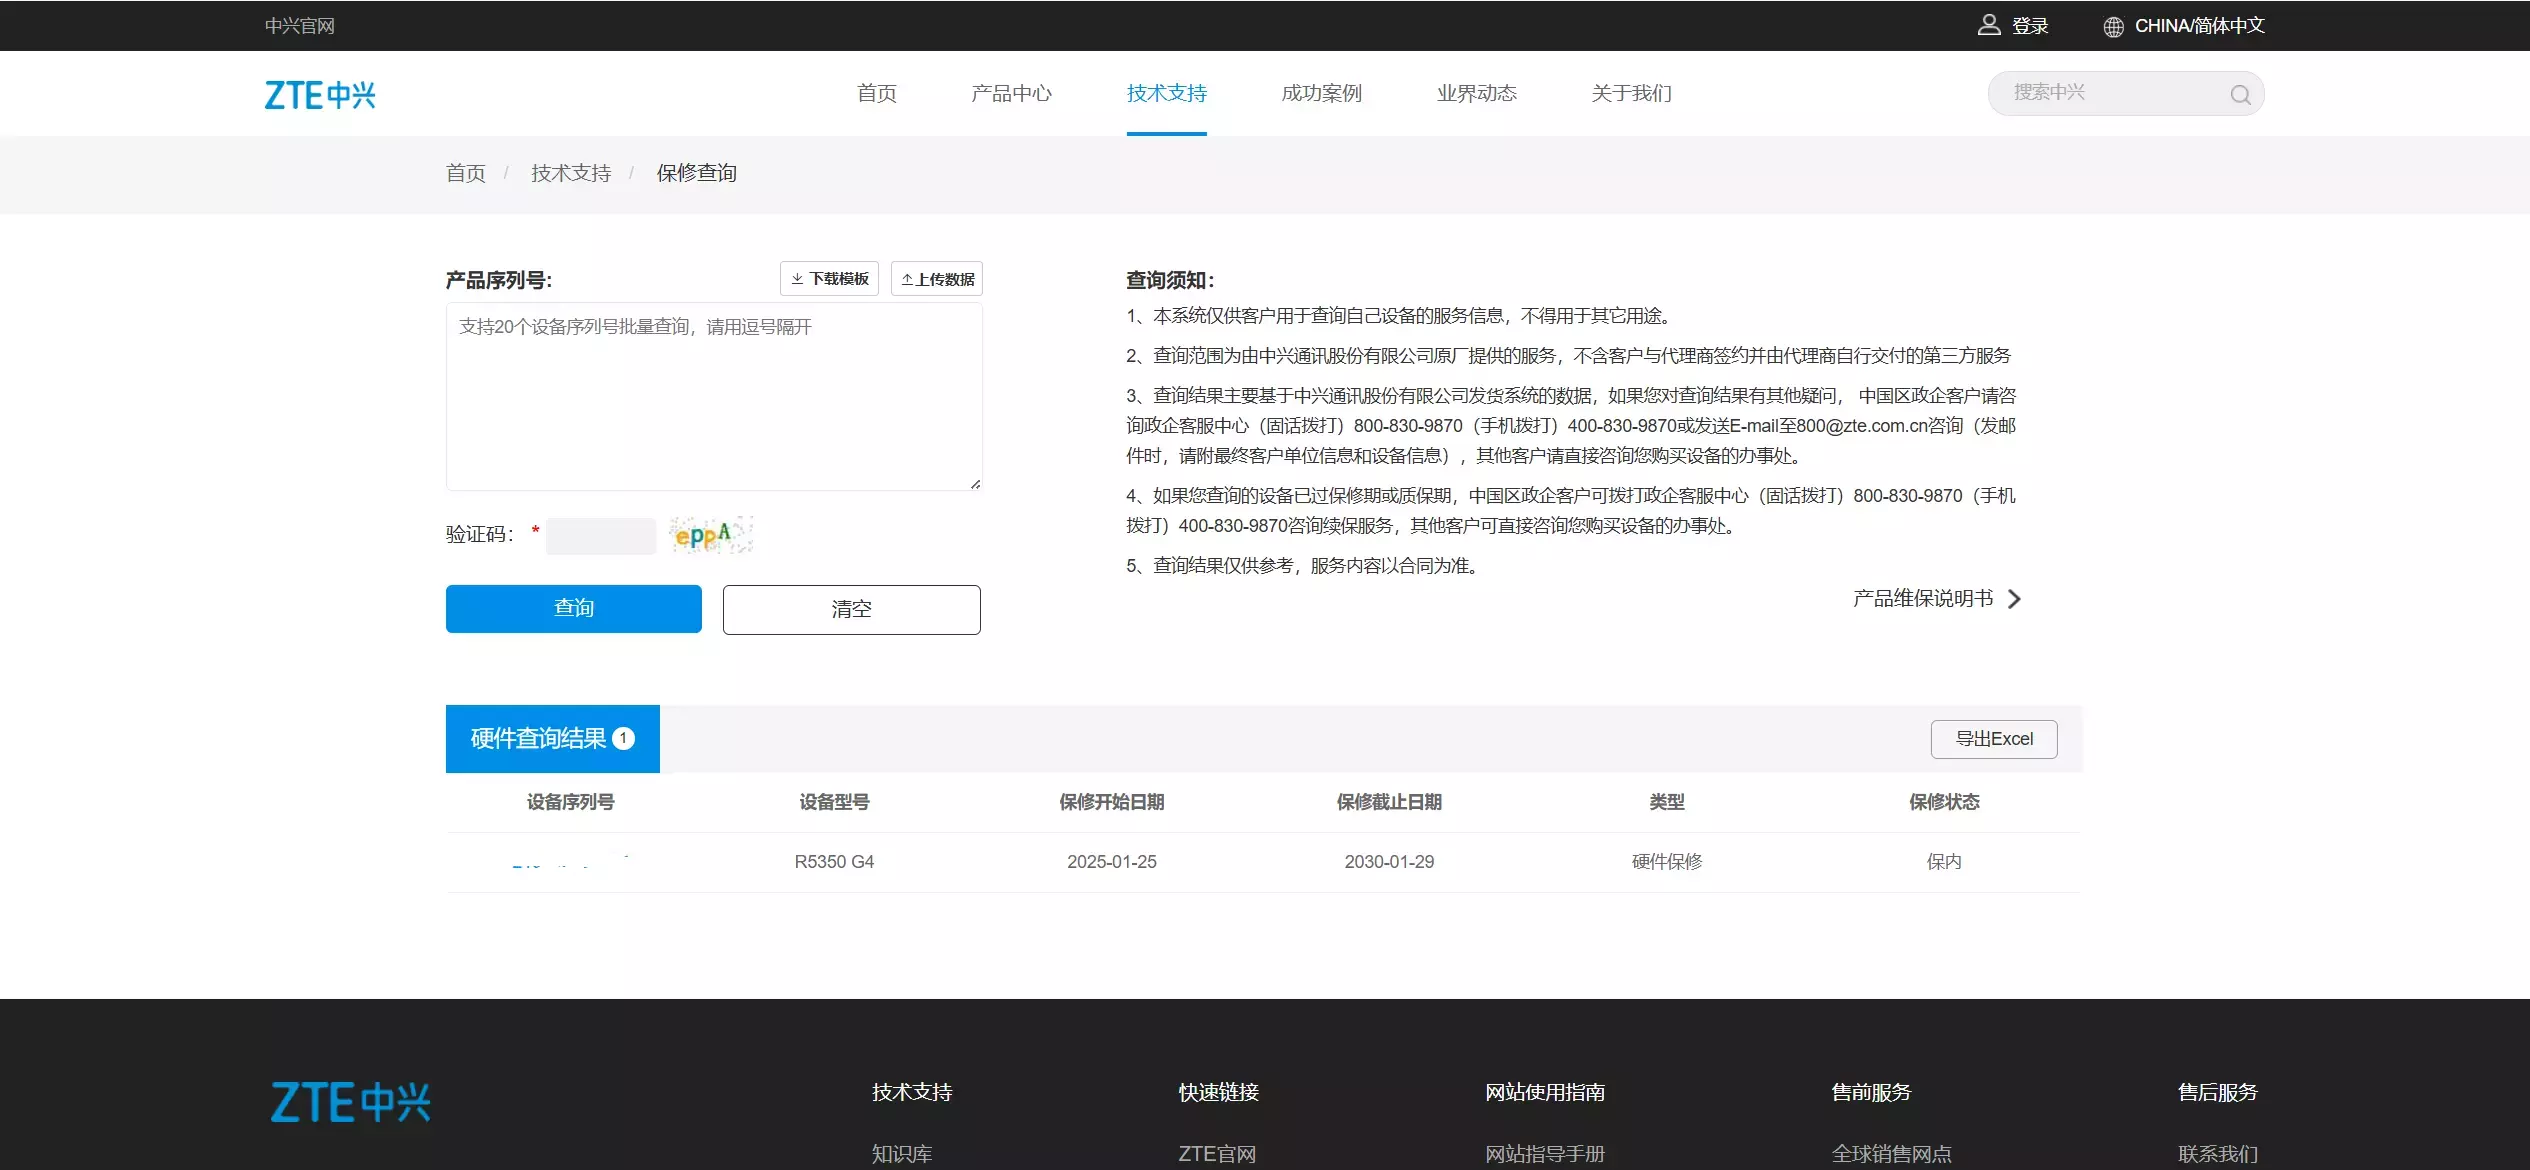Open the 网站指导手册 footer link
The height and width of the screenshot is (1170, 2530).
(x=1545, y=1154)
